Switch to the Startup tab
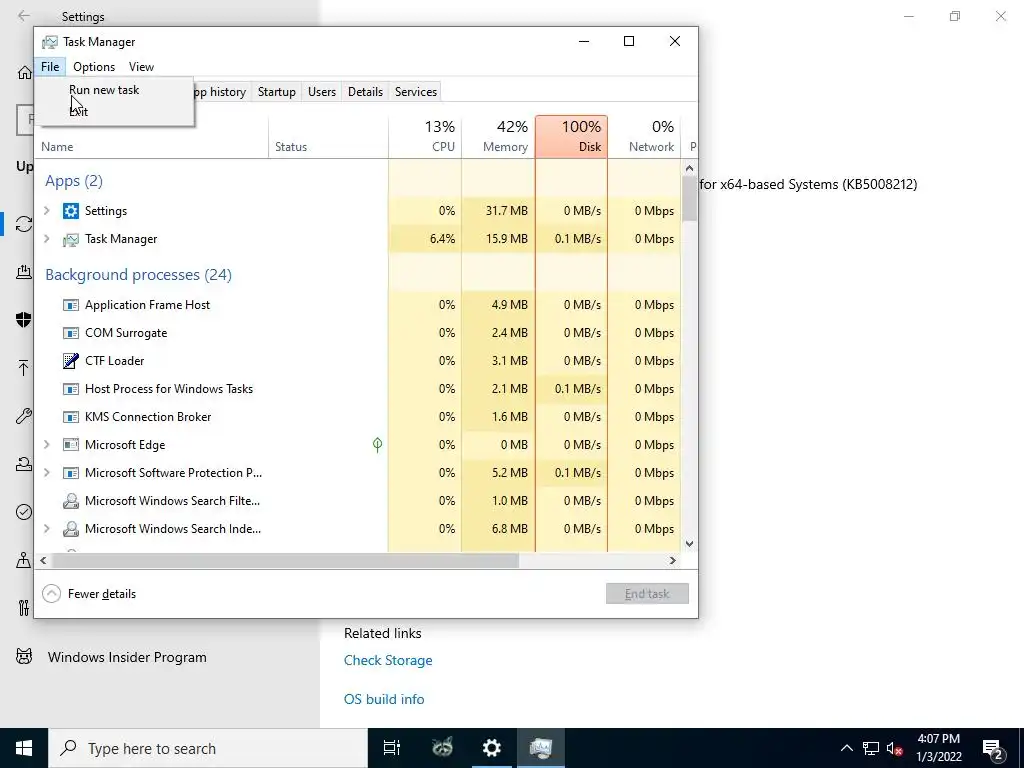This screenshot has width=1024, height=768. (276, 92)
